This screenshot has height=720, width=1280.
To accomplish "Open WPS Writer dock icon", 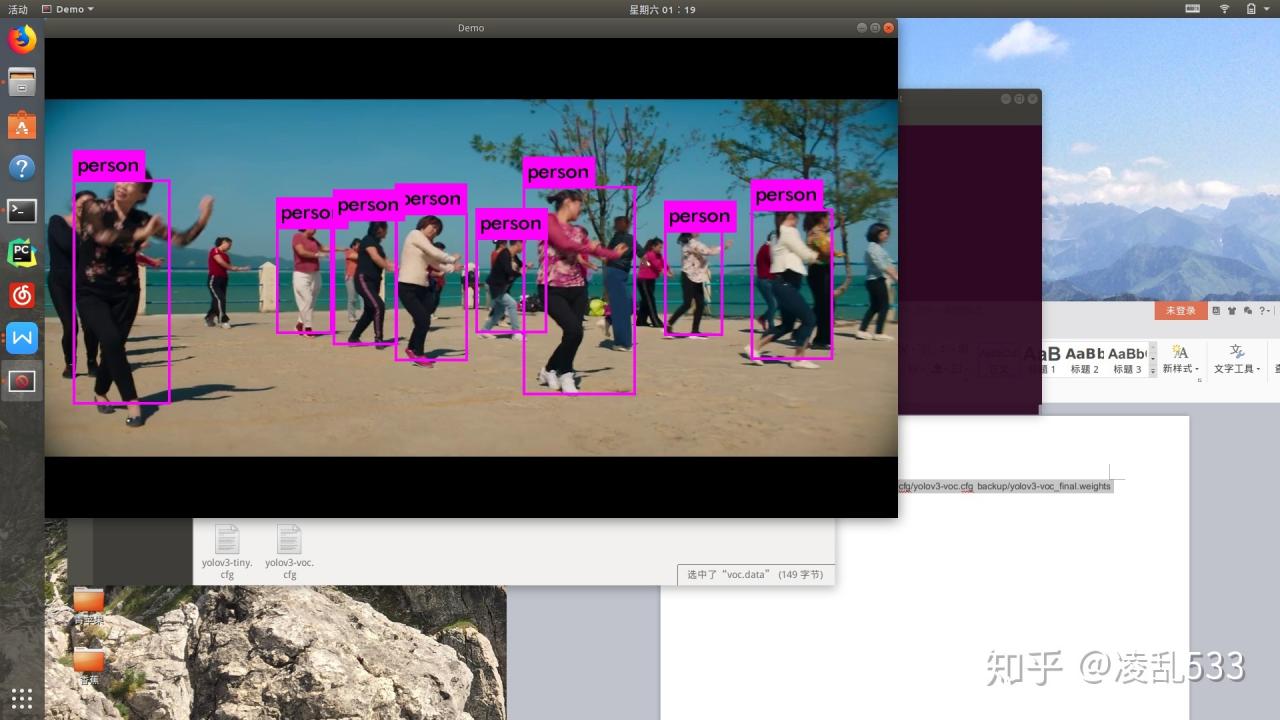I will pyautogui.click(x=22, y=338).
